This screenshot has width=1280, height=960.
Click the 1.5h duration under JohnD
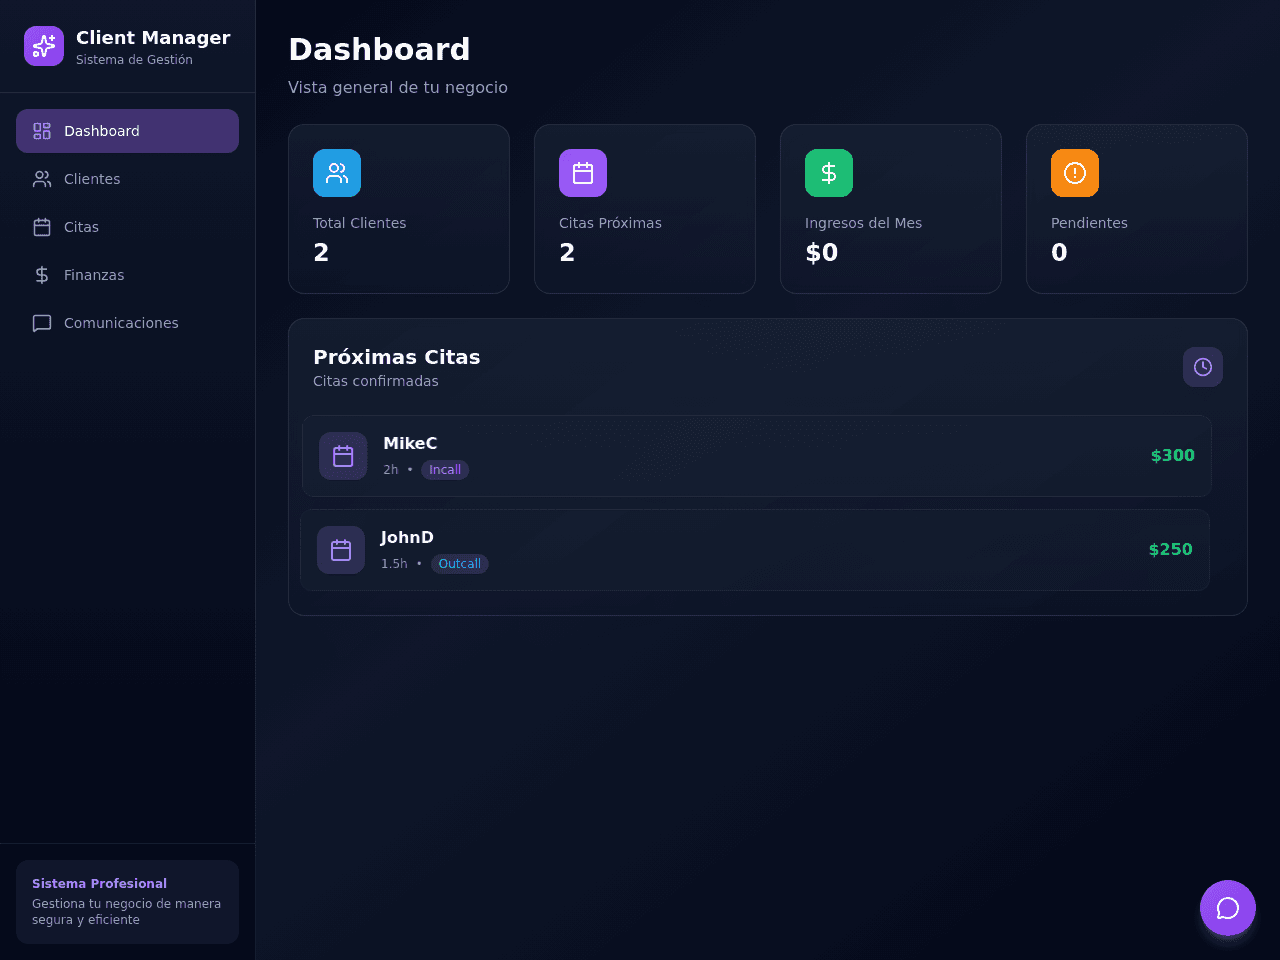(394, 564)
